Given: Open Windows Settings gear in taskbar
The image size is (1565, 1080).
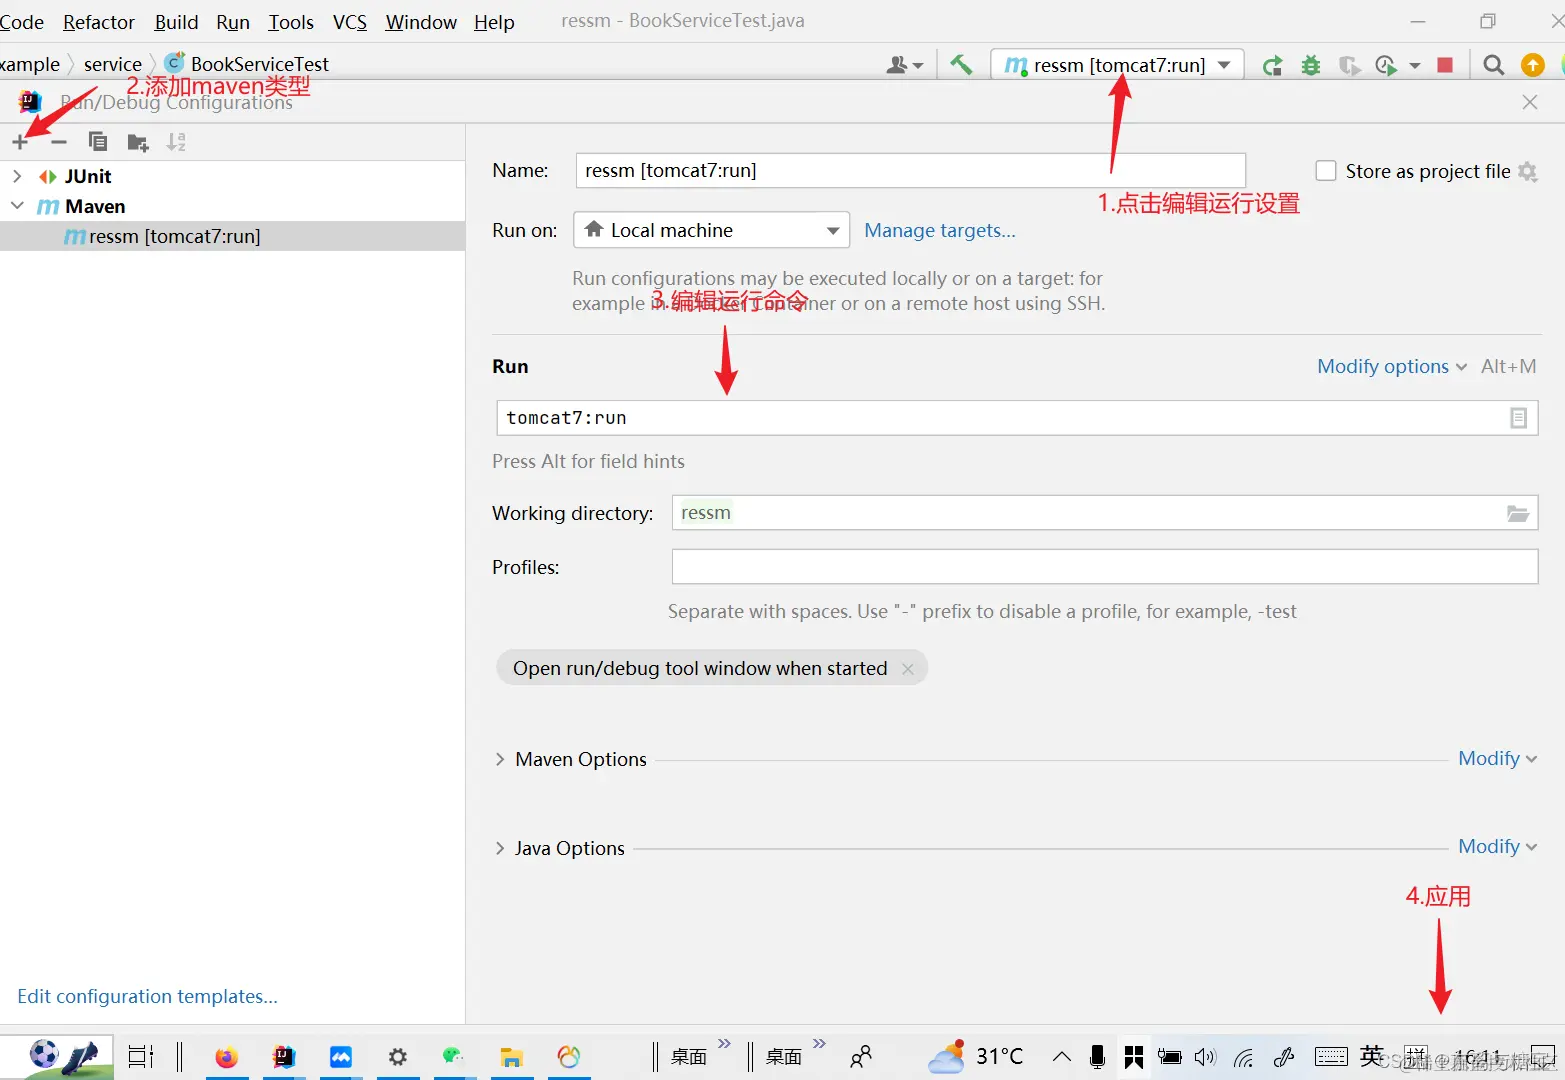Looking at the screenshot, I should pos(397,1057).
